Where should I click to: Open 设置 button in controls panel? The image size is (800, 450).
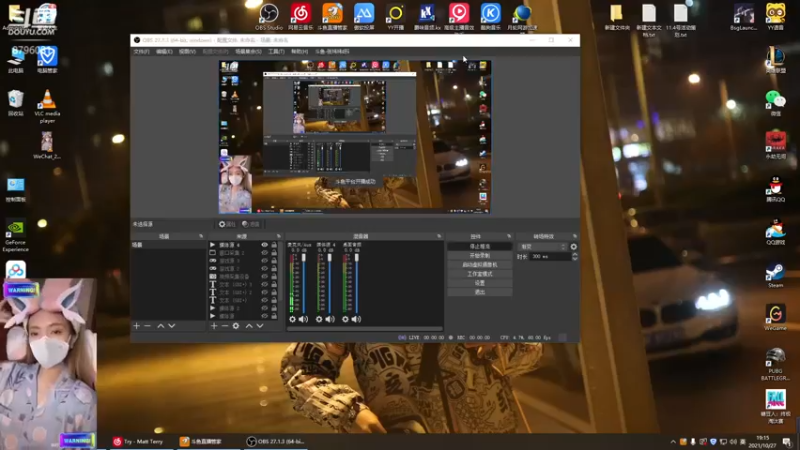pos(480,283)
